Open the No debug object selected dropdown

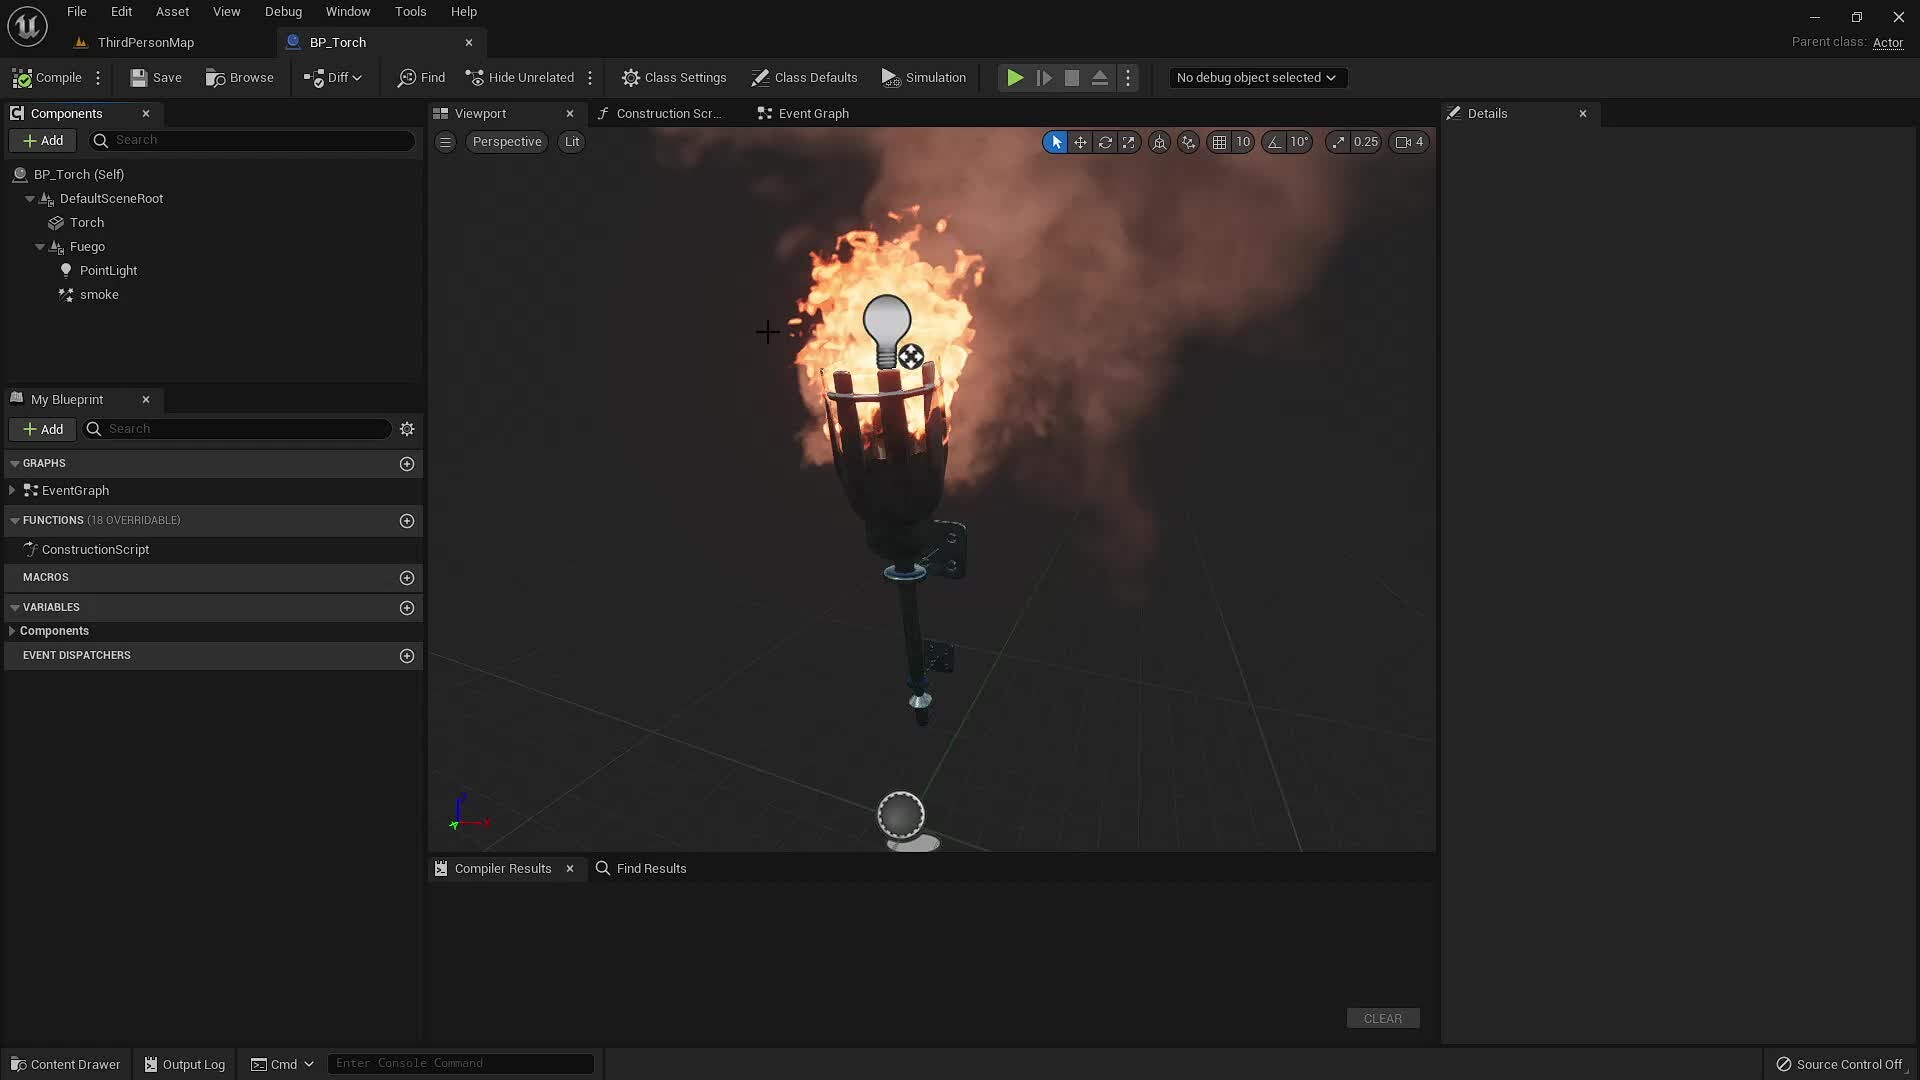pyautogui.click(x=1257, y=77)
